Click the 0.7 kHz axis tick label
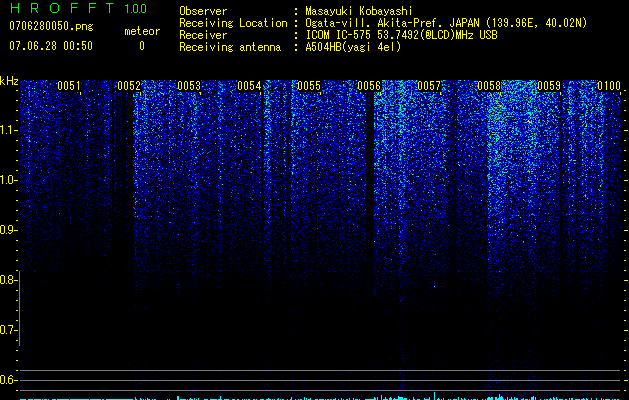 coord(8,330)
